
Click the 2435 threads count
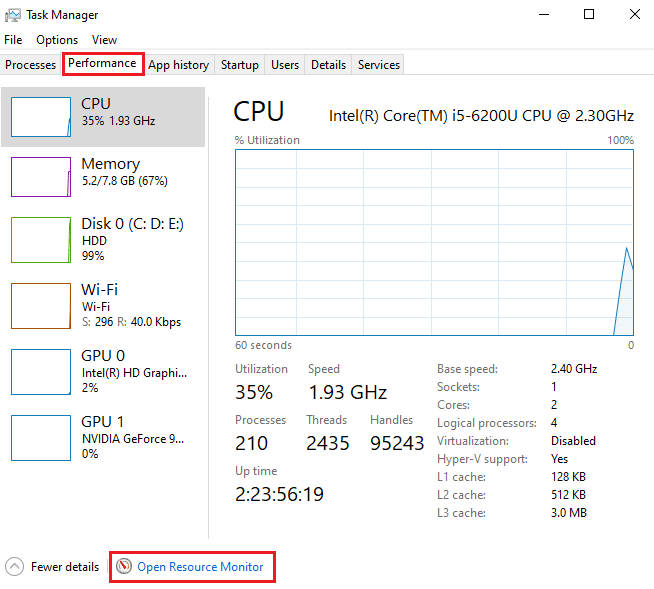point(327,443)
